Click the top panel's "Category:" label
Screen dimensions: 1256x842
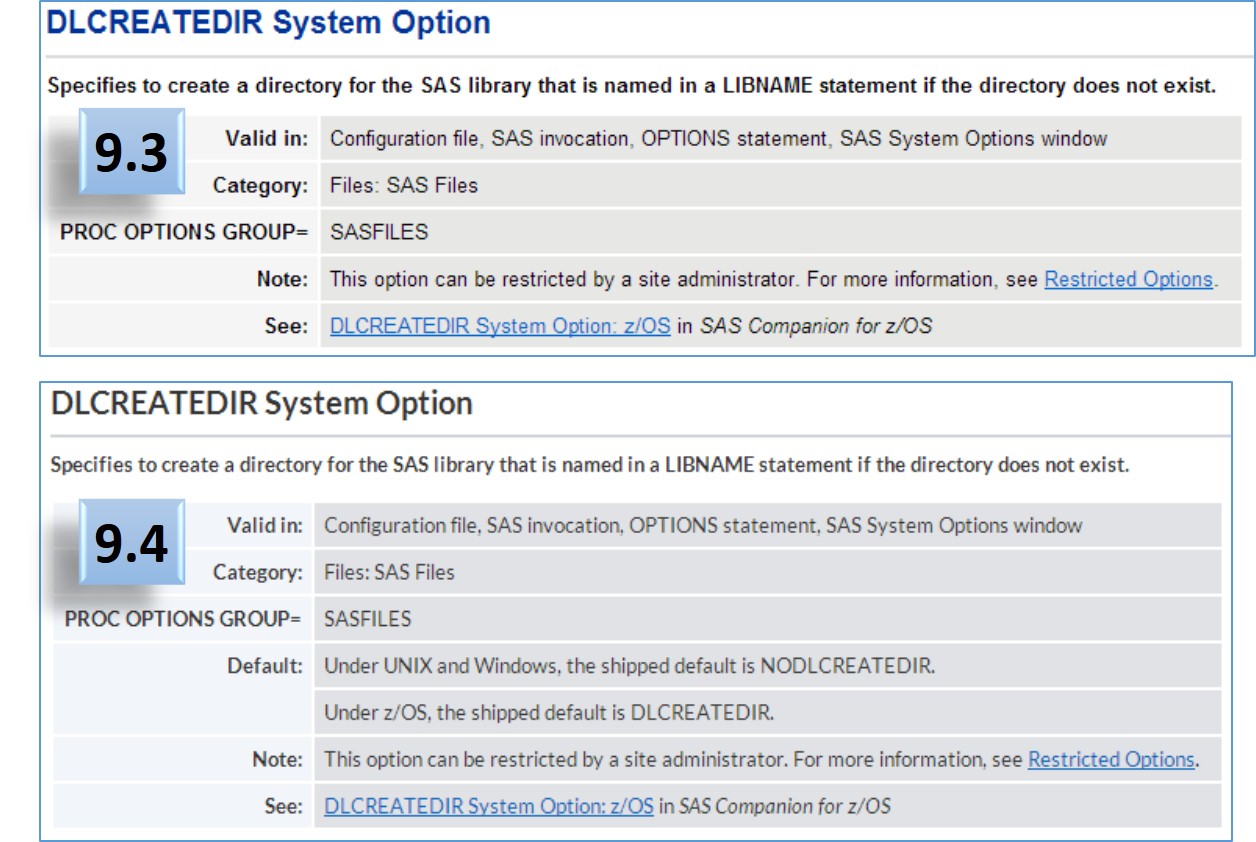coord(261,186)
